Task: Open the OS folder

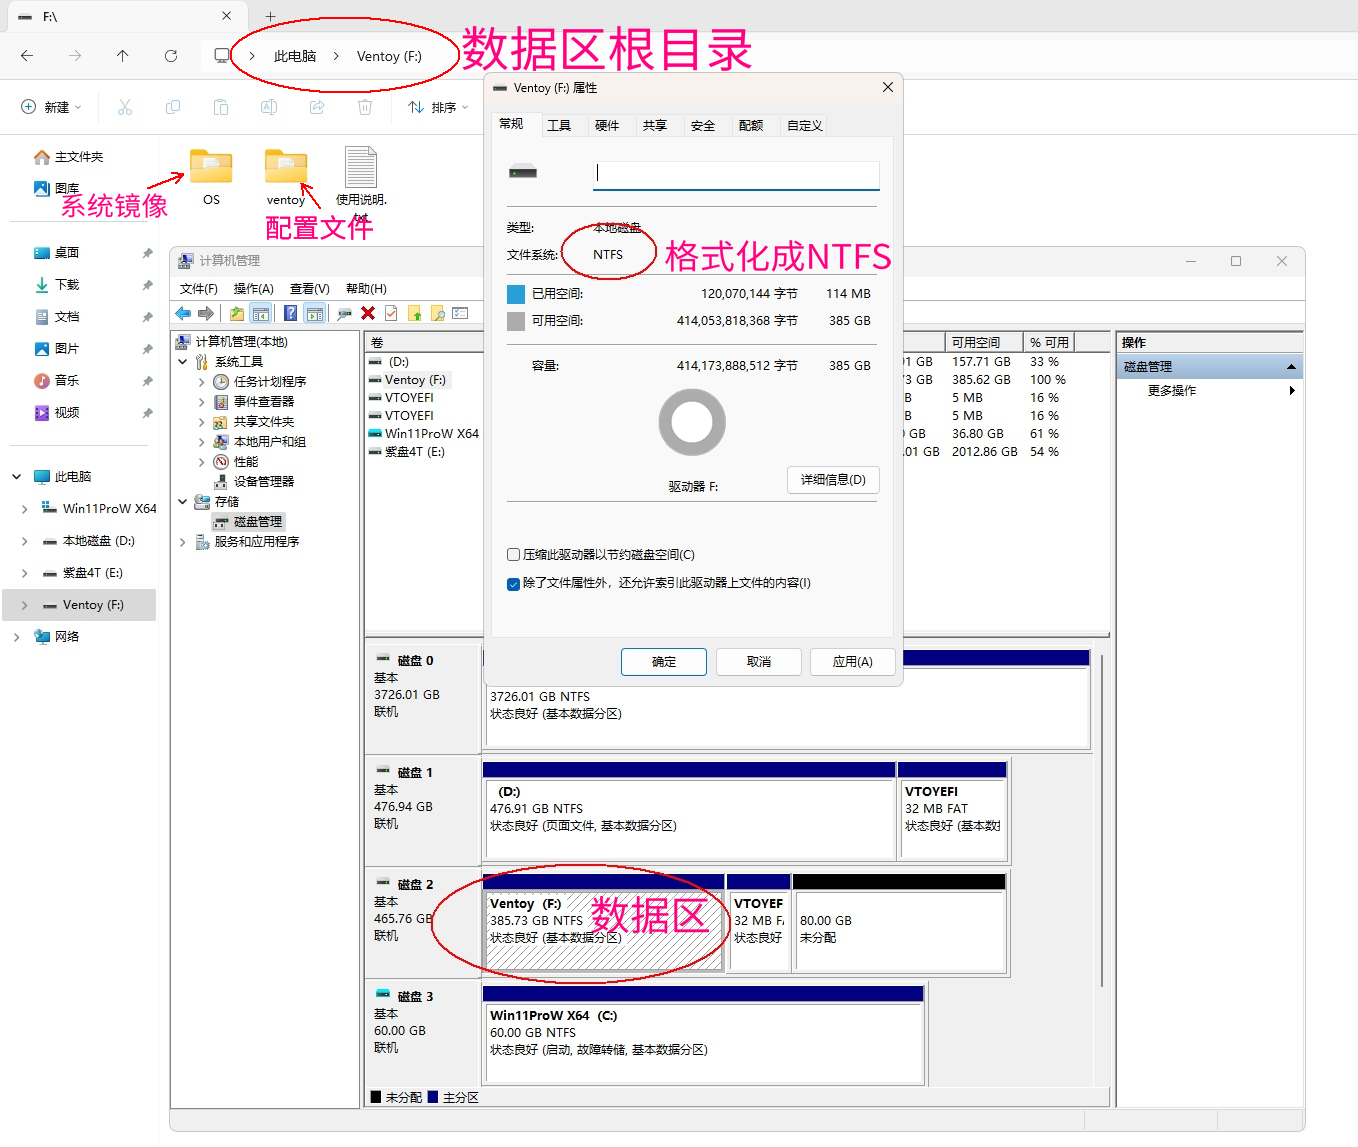Action: coord(211,176)
